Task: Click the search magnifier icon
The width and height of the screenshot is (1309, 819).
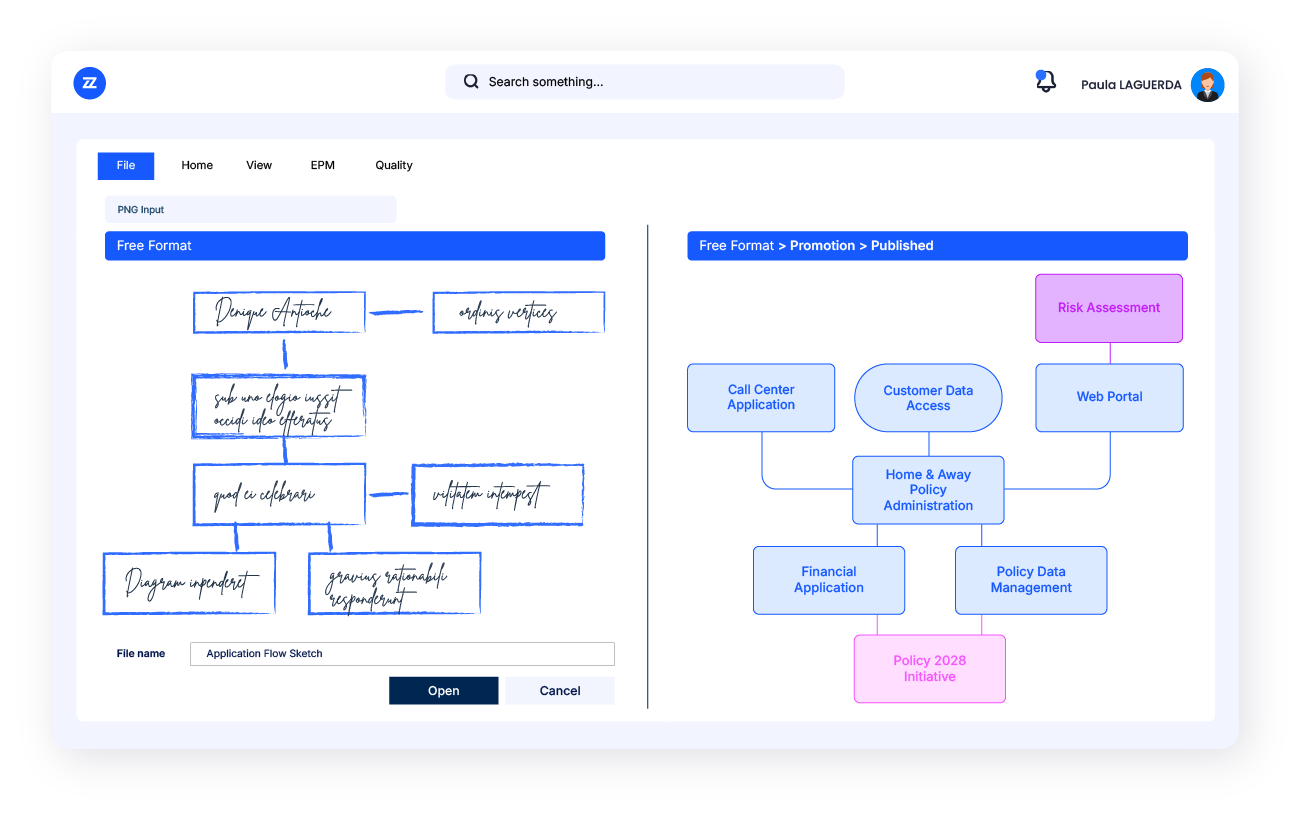Action: pos(471,81)
